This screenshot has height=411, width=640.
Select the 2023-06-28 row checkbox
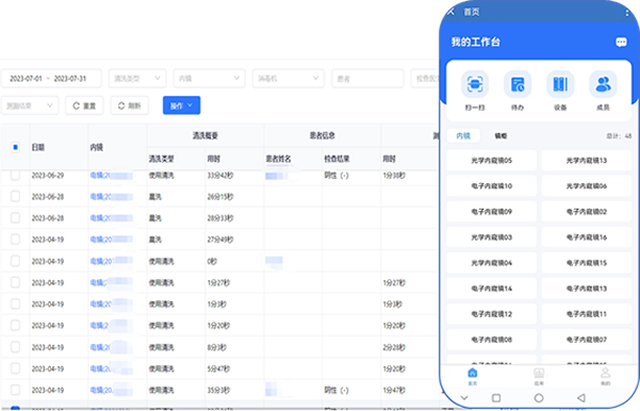14,196
